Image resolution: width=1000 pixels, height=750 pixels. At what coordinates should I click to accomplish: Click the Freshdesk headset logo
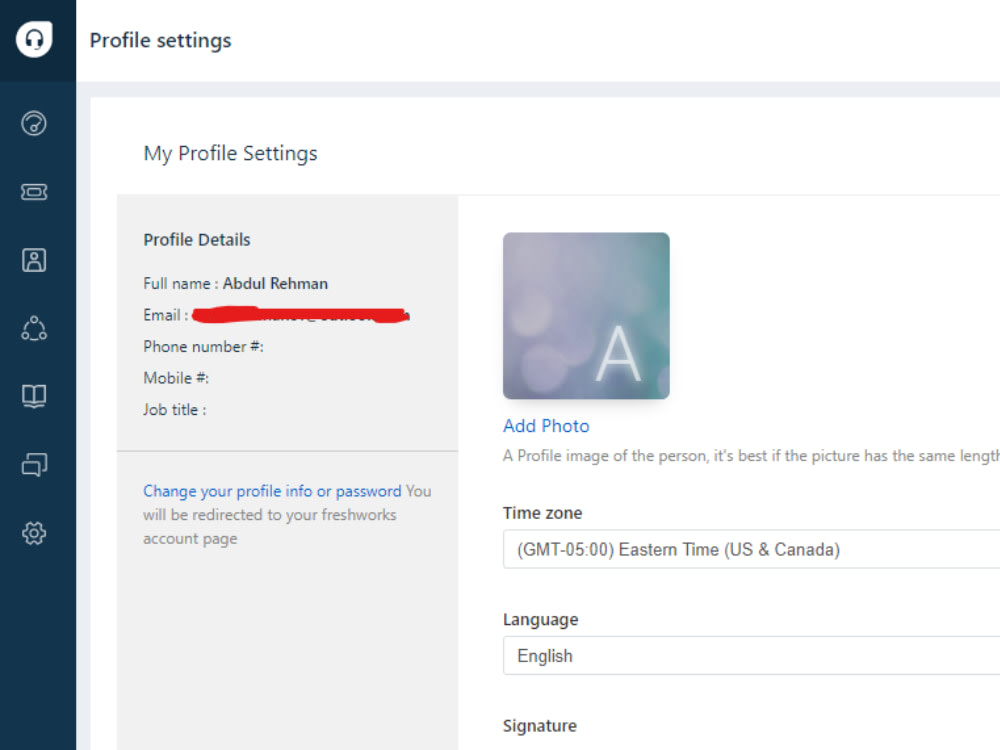click(34, 40)
